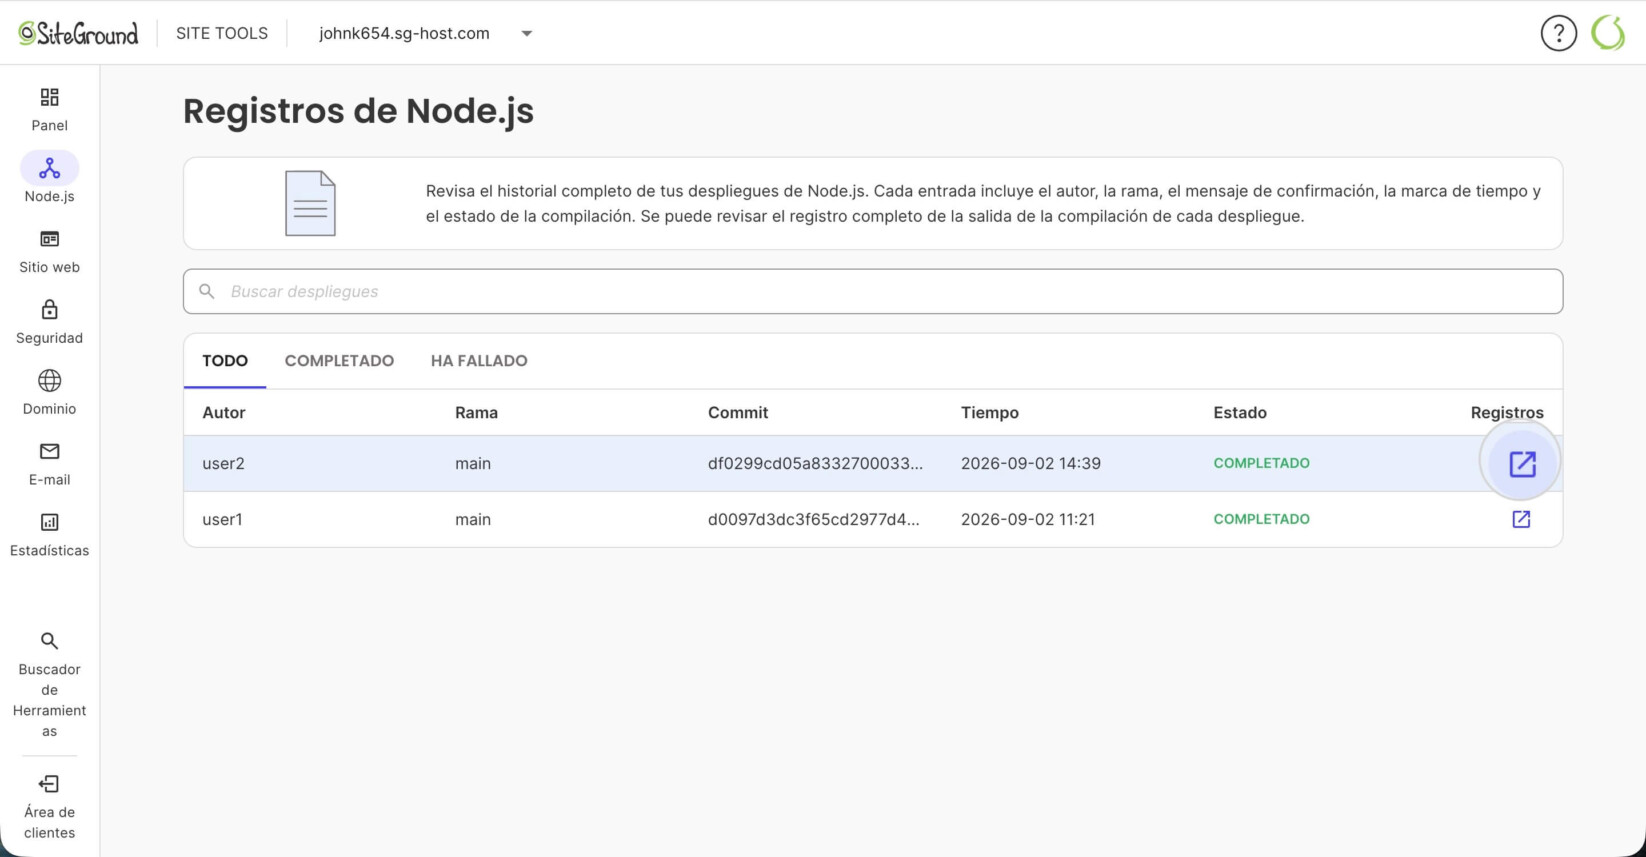Image resolution: width=1646 pixels, height=857 pixels.
Task: Select the user1 author cell
Action: [222, 519]
